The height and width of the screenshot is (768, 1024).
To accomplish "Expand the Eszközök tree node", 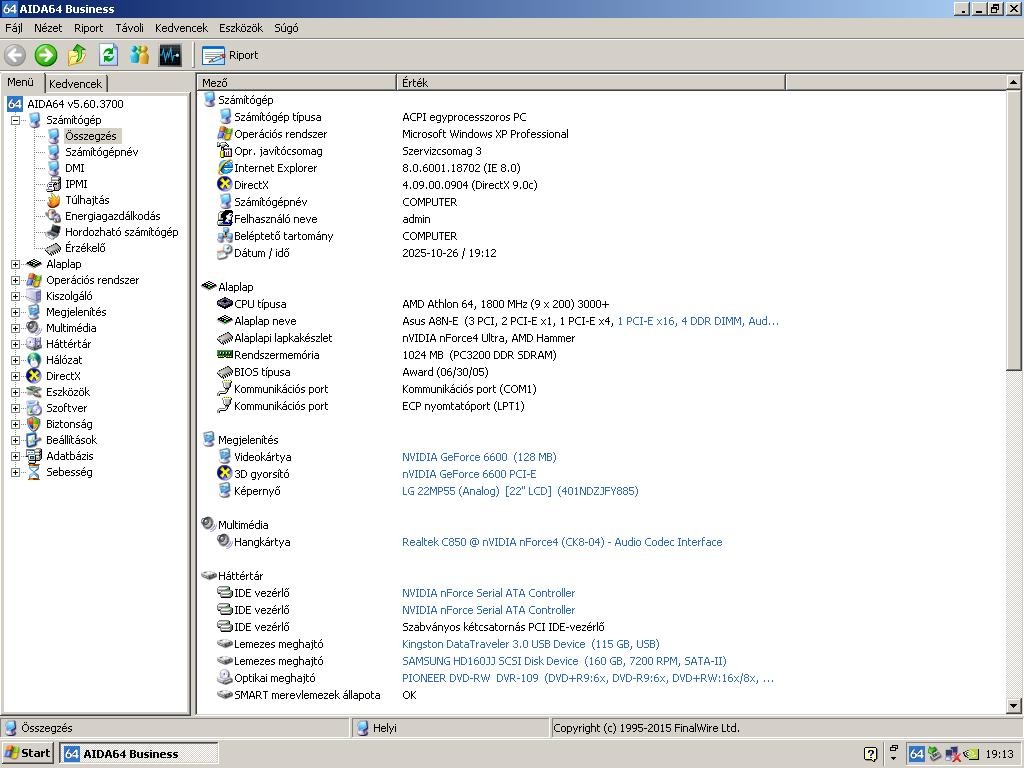I will pos(15,392).
